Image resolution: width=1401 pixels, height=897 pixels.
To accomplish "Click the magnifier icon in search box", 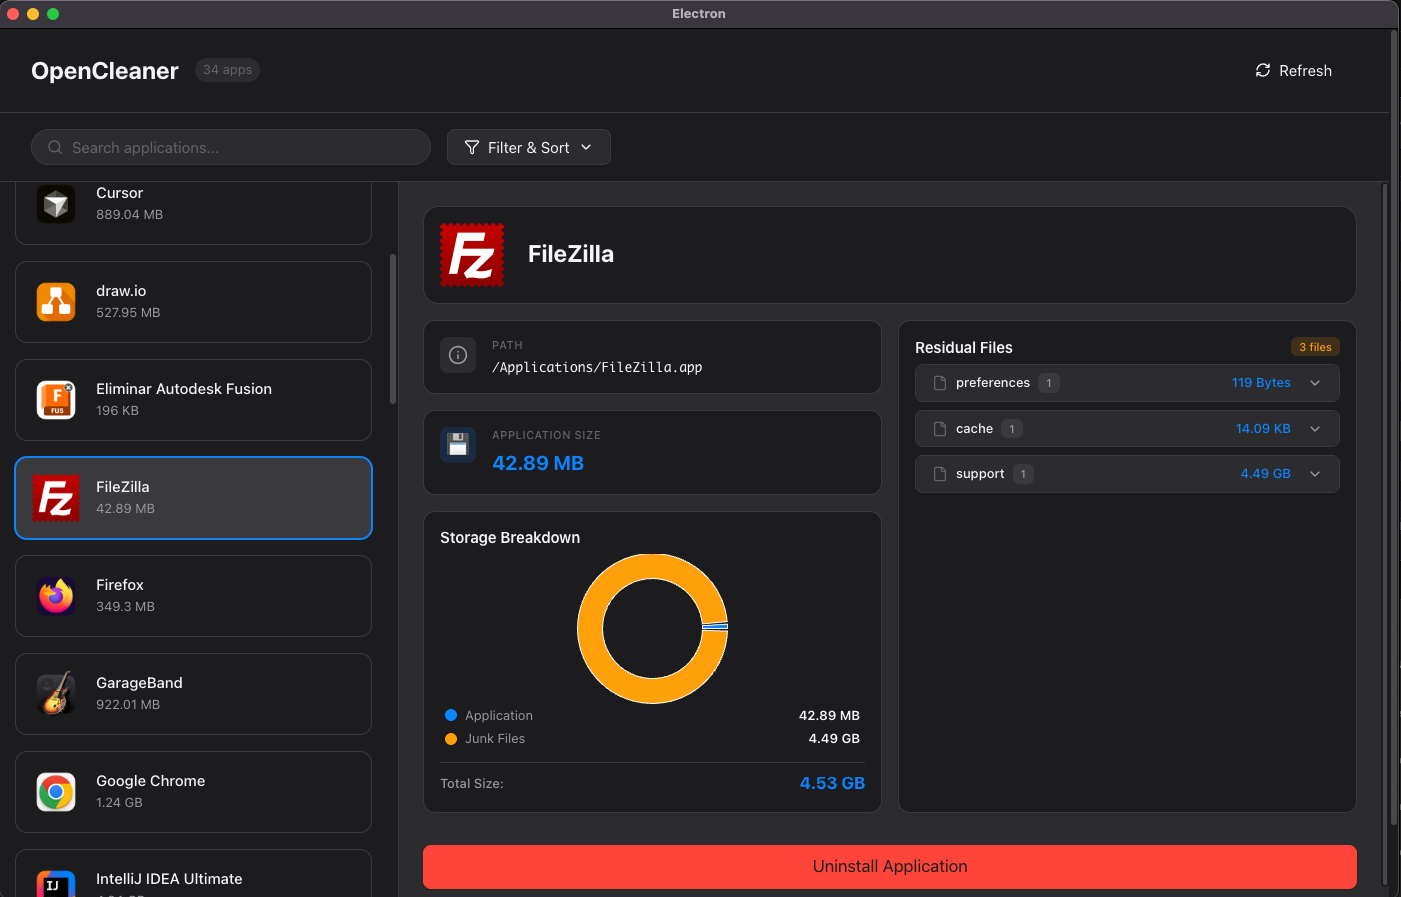I will [55, 147].
